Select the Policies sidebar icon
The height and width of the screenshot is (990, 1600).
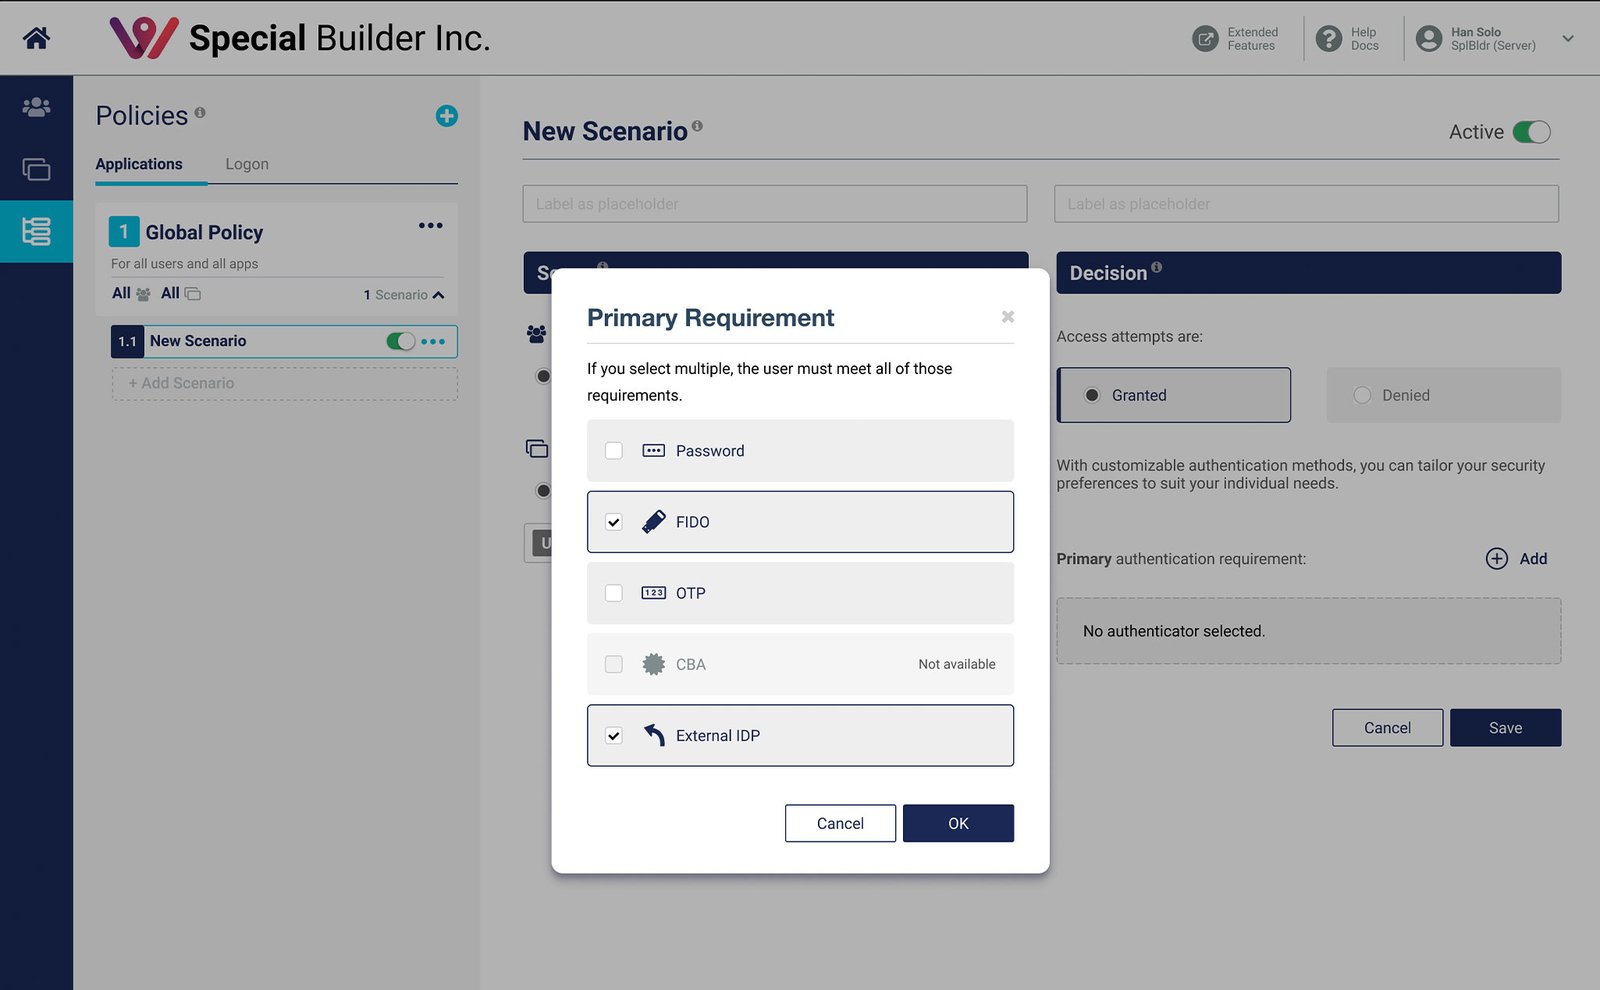coord(36,232)
